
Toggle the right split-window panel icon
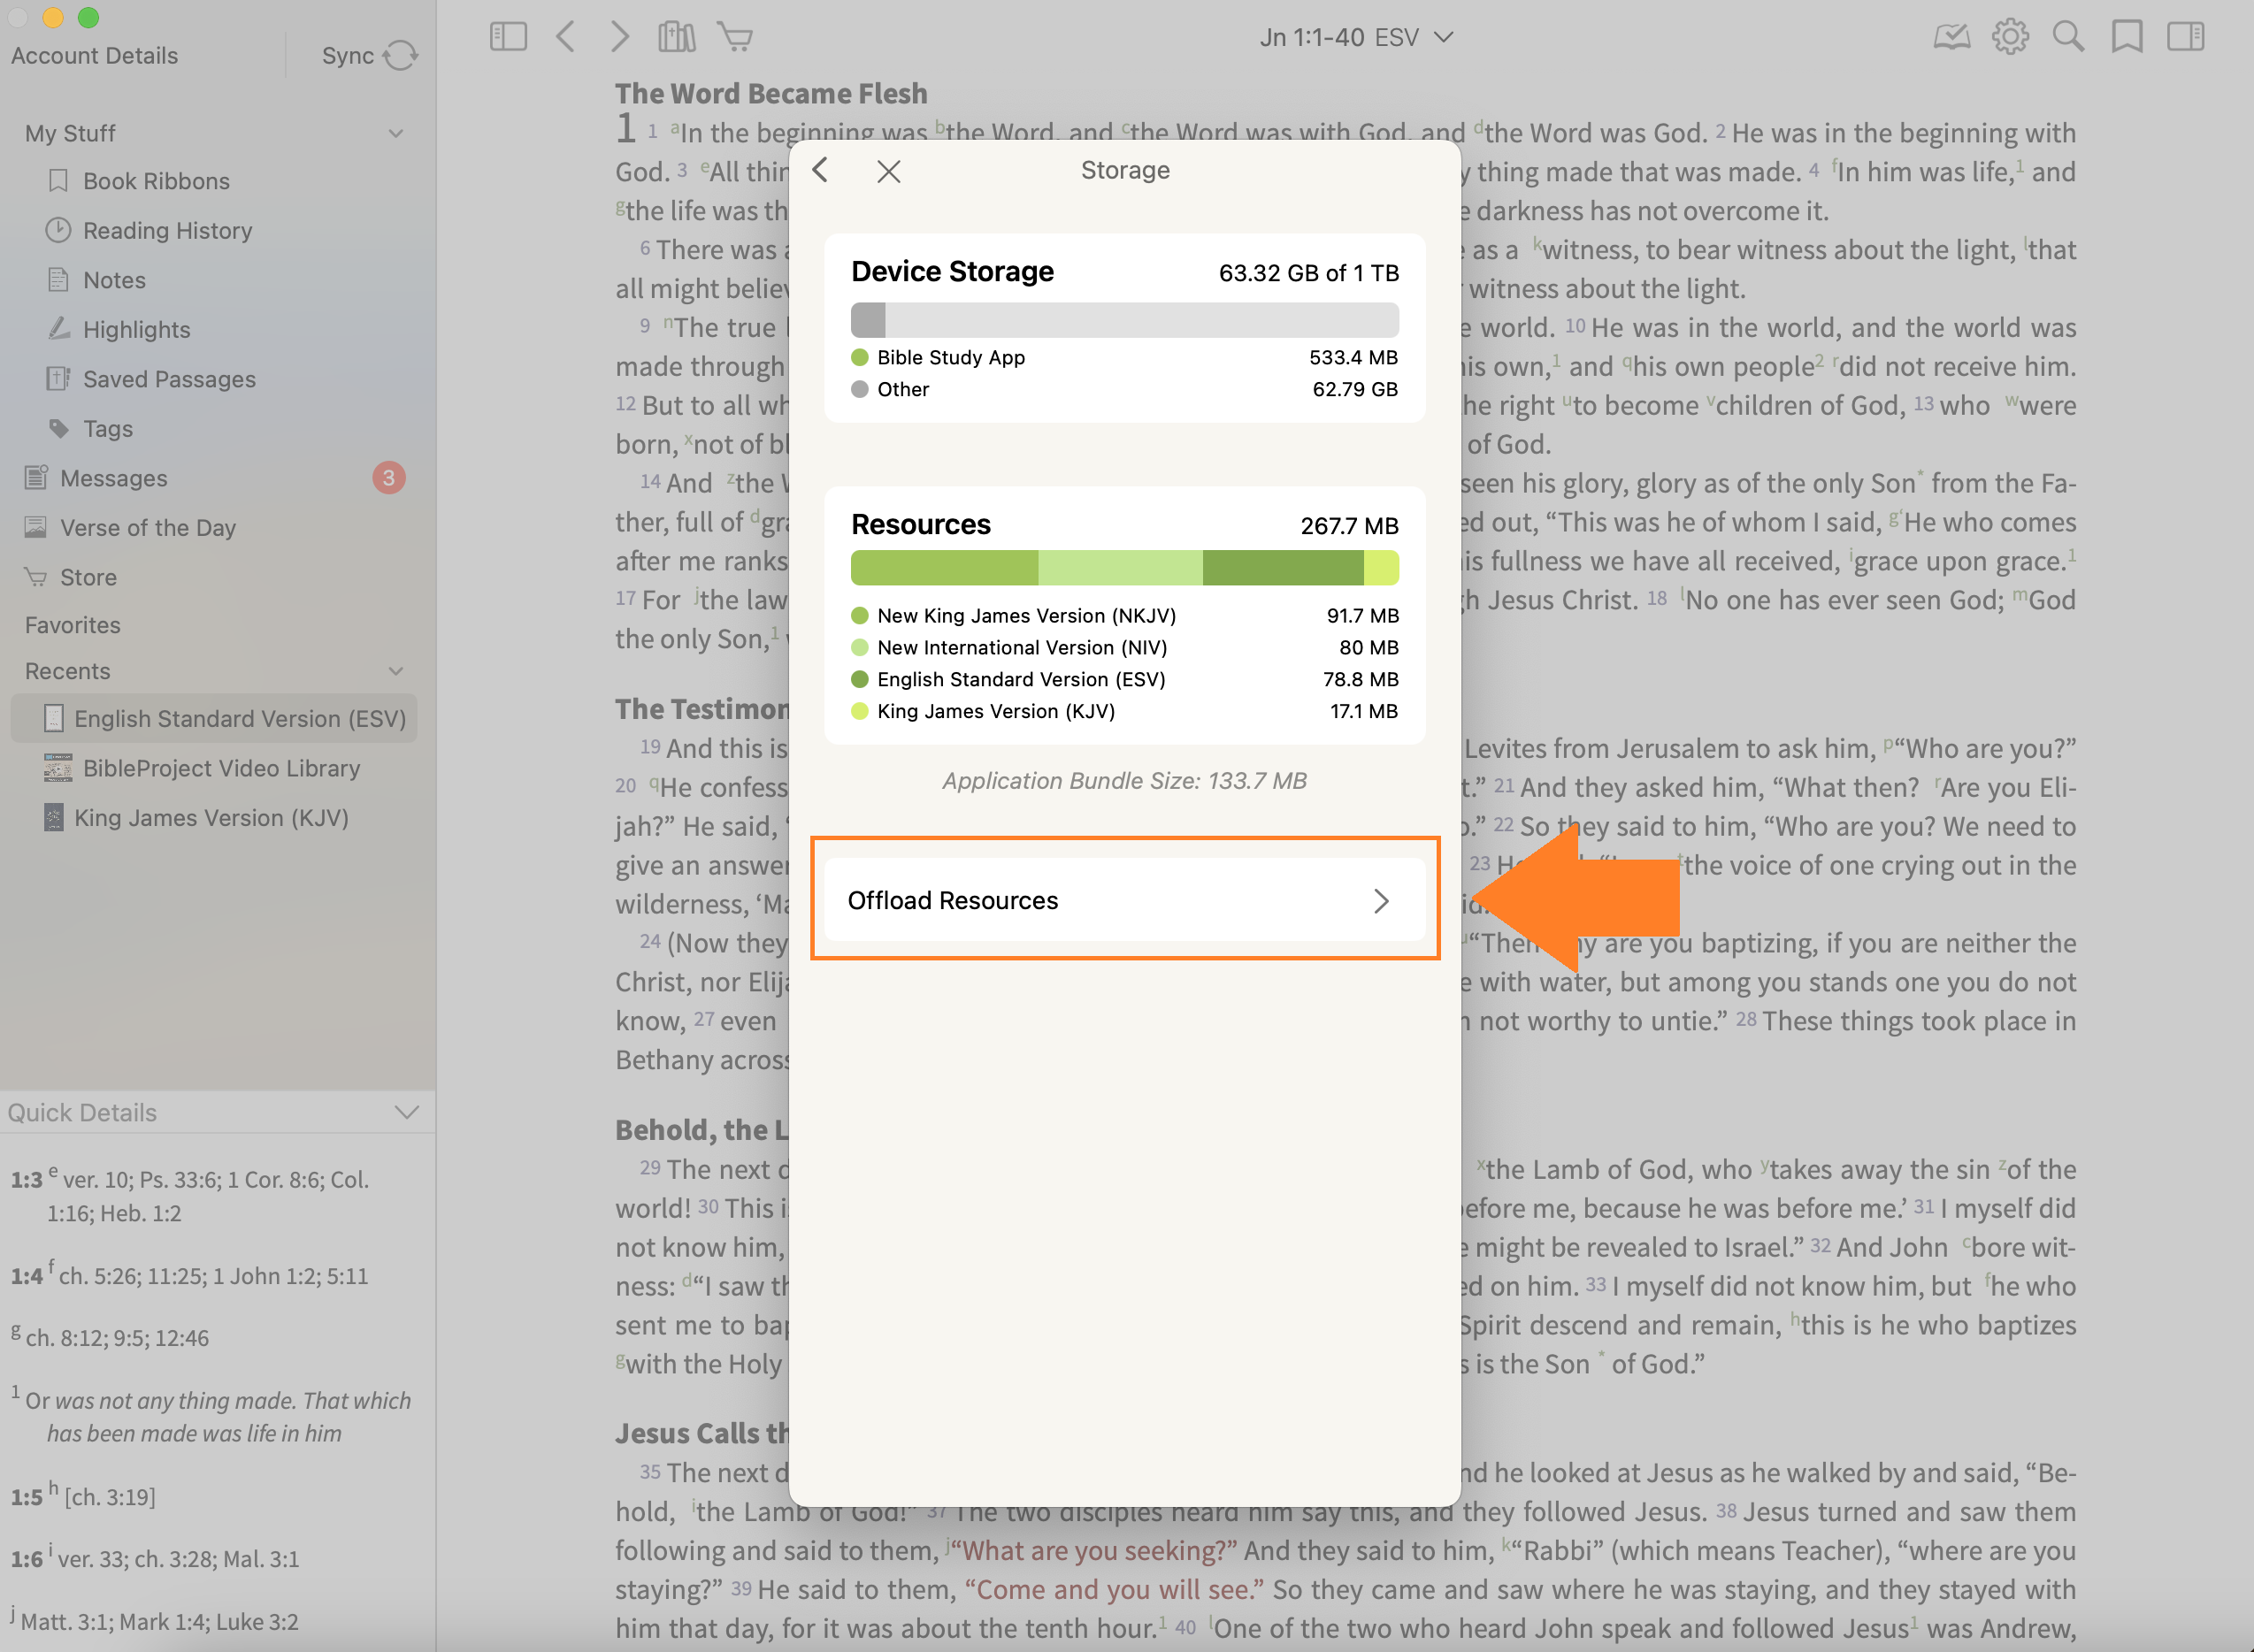point(2185,37)
